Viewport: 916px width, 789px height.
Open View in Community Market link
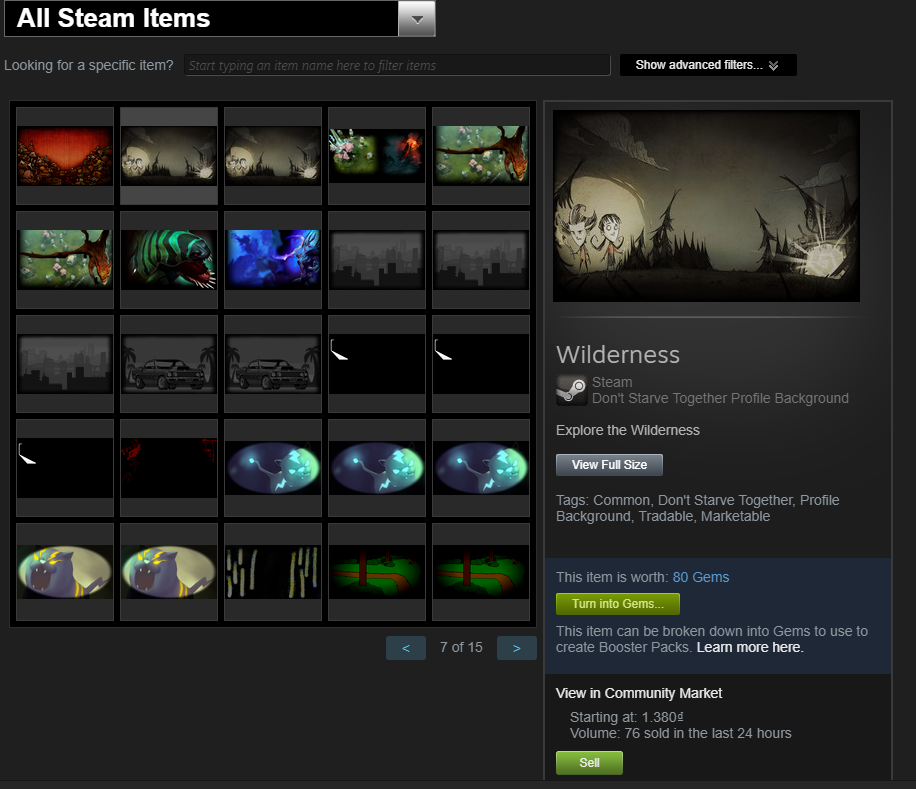click(x=639, y=693)
